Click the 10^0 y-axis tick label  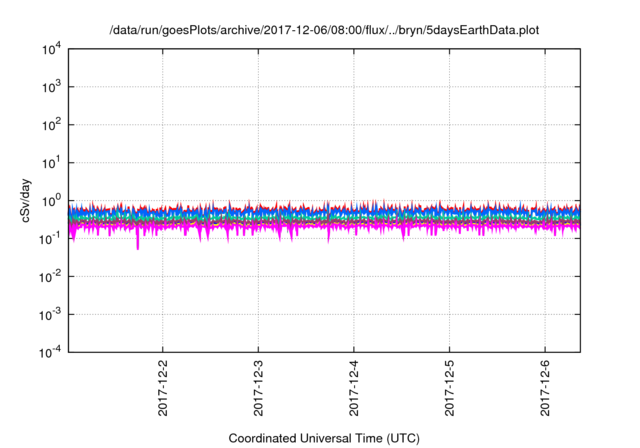click(x=52, y=201)
